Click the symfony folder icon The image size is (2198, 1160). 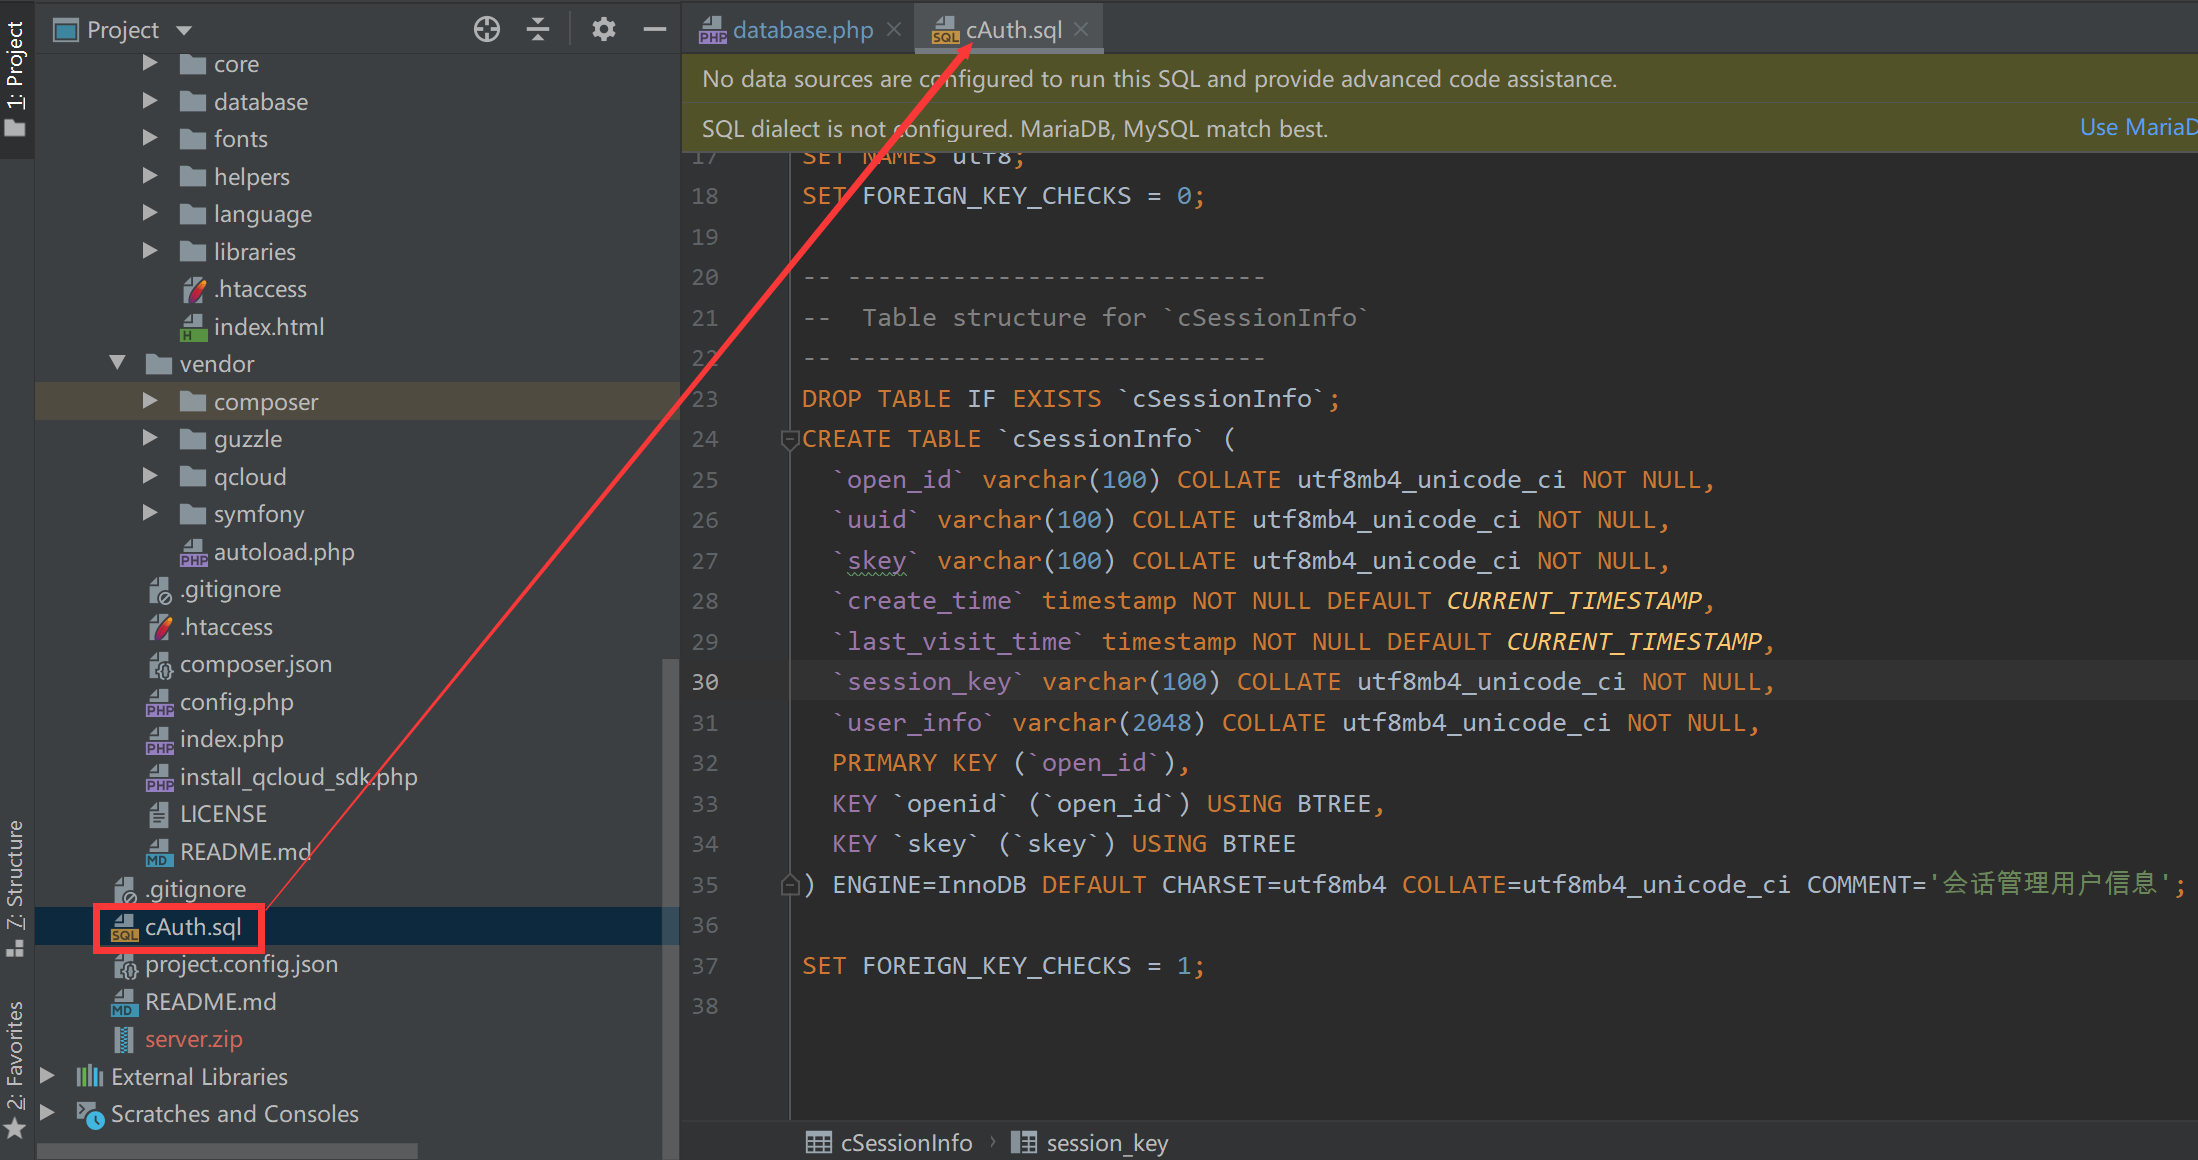[x=192, y=514]
